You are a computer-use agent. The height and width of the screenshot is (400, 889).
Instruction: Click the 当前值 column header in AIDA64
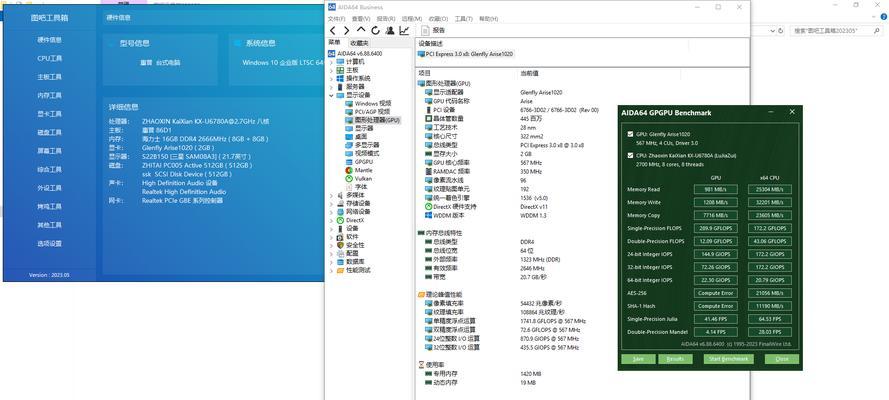[x=530, y=73]
